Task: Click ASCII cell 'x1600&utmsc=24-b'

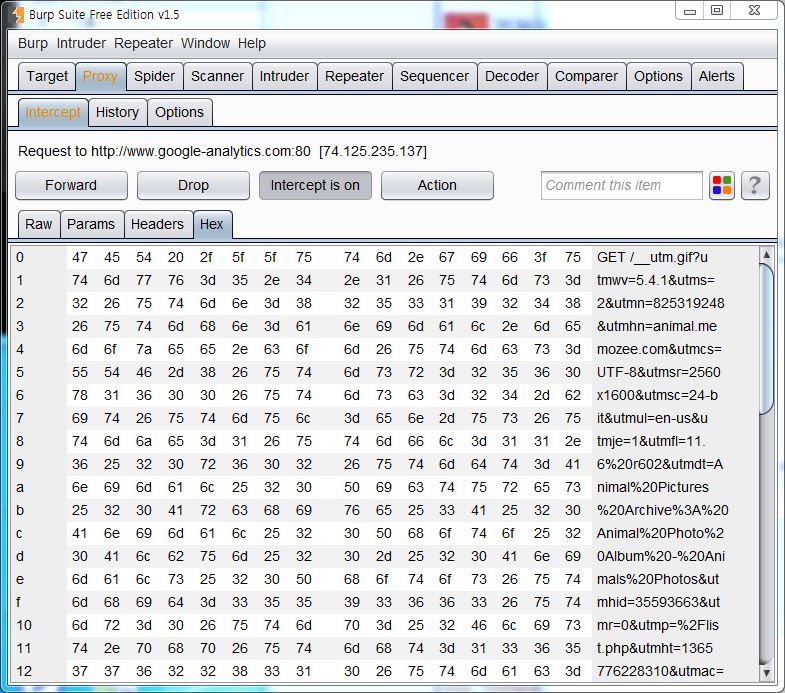Action: coord(657,396)
